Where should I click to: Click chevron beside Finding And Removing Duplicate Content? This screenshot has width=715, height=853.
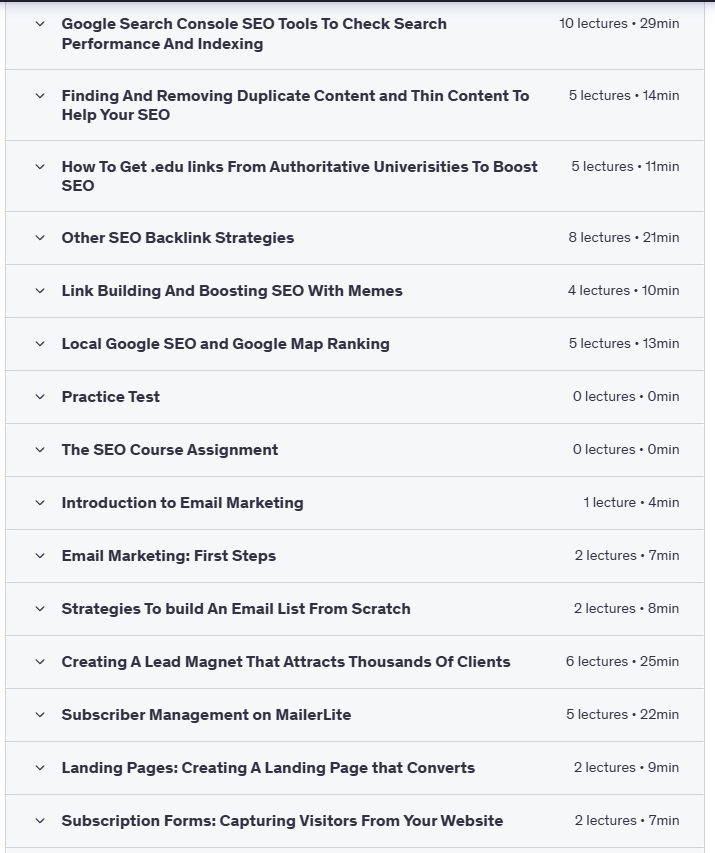click(x=40, y=96)
